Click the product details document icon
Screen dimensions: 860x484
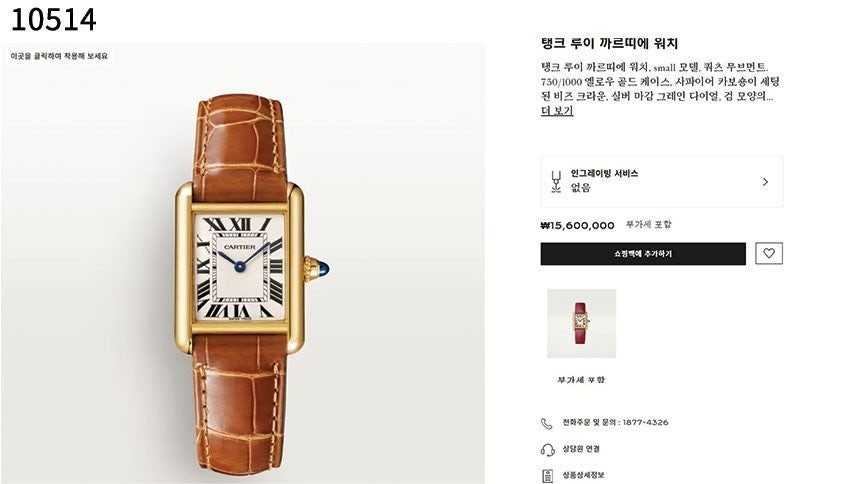(x=547, y=475)
